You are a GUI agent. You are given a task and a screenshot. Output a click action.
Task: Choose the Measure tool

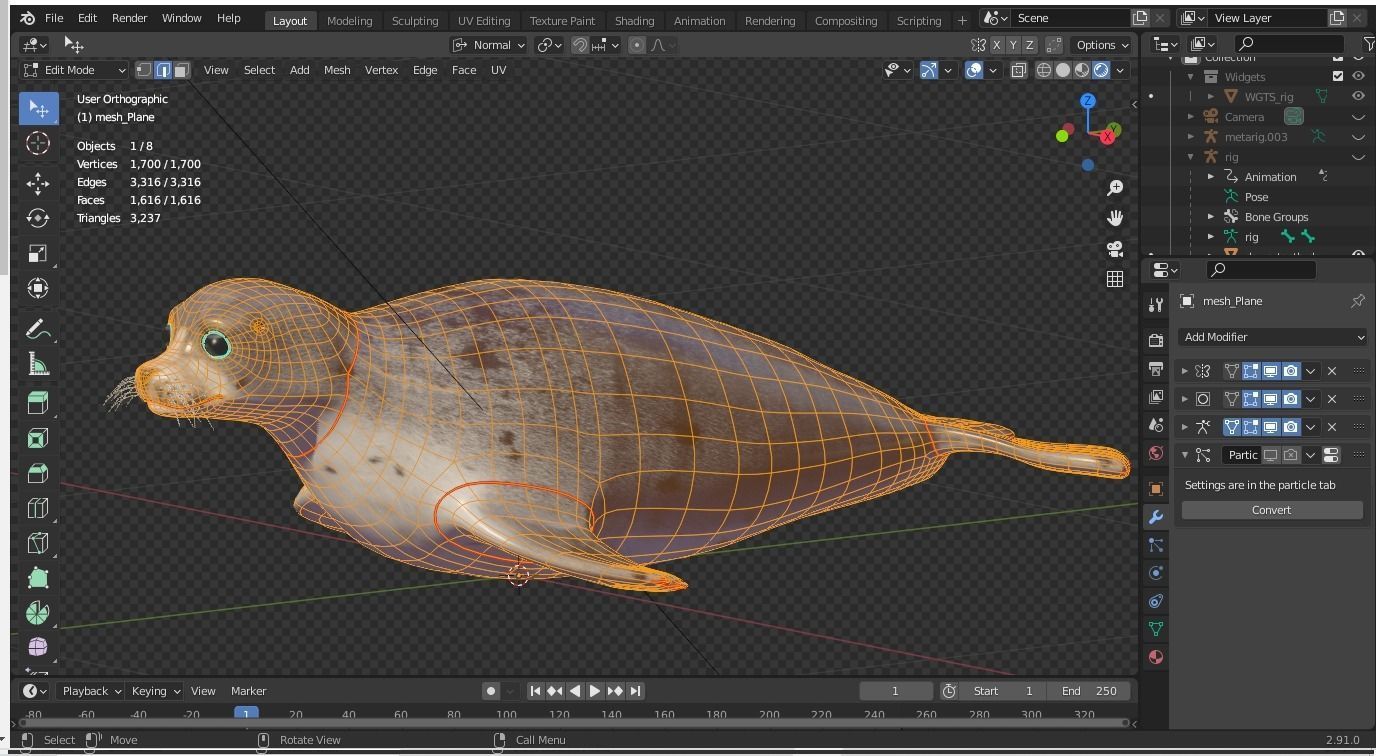click(38, 364)
